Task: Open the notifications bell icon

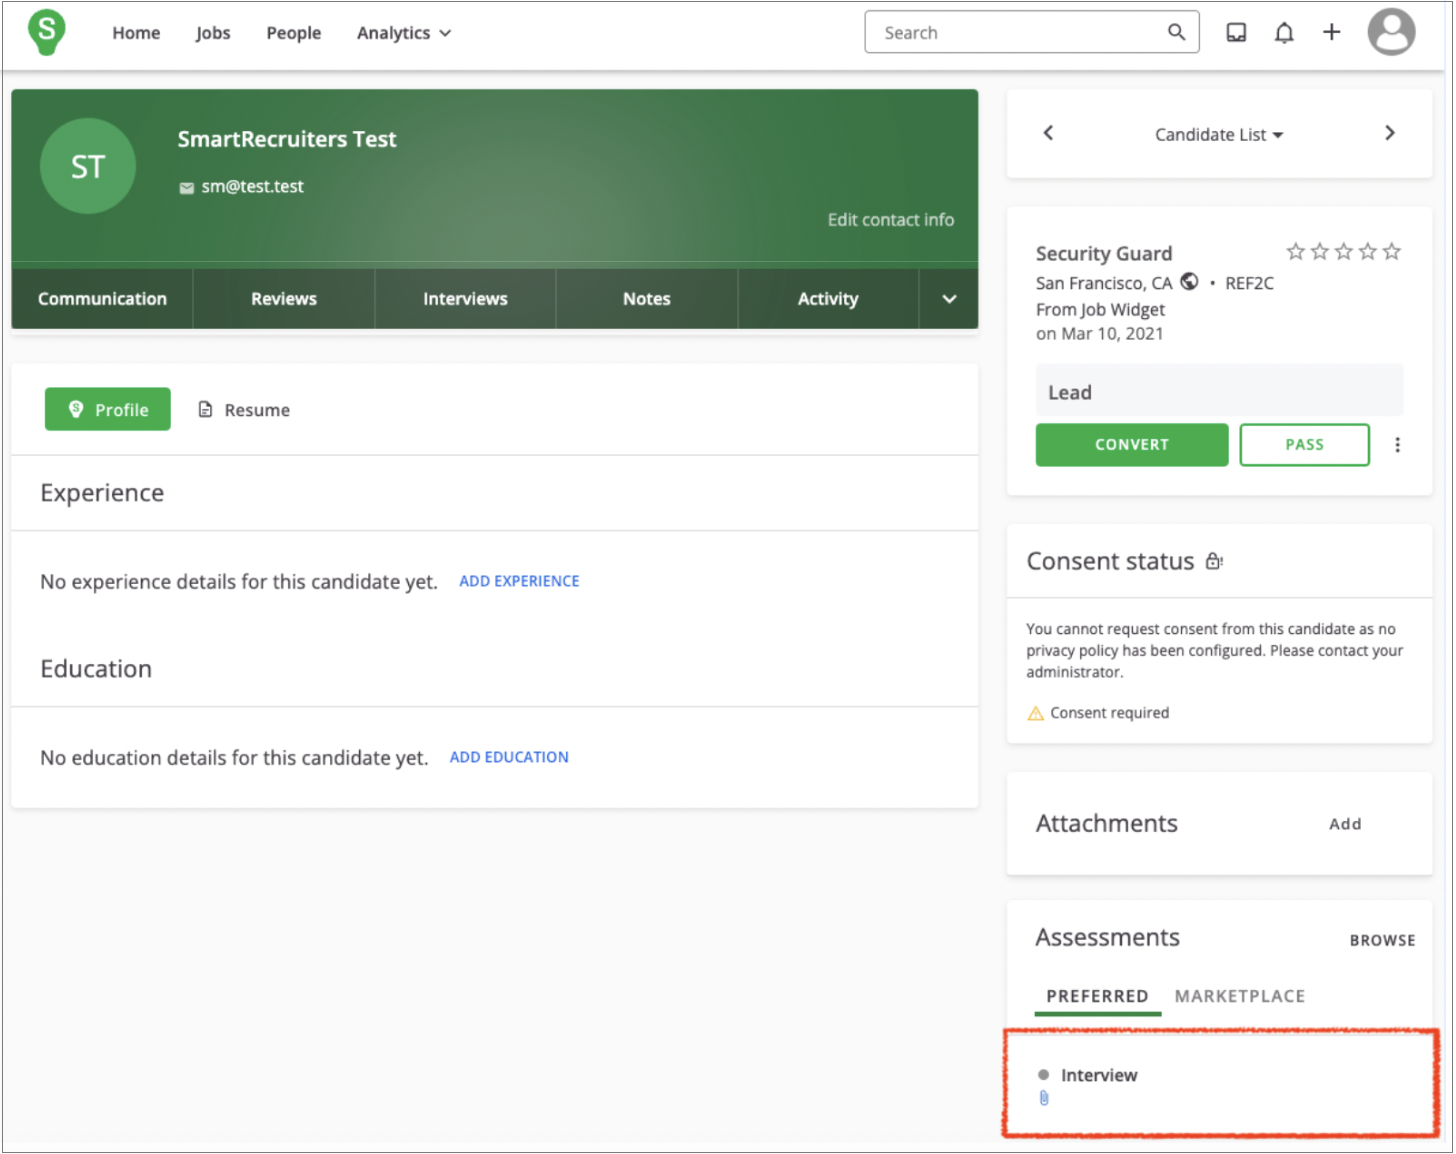Action: (1284, 33)
